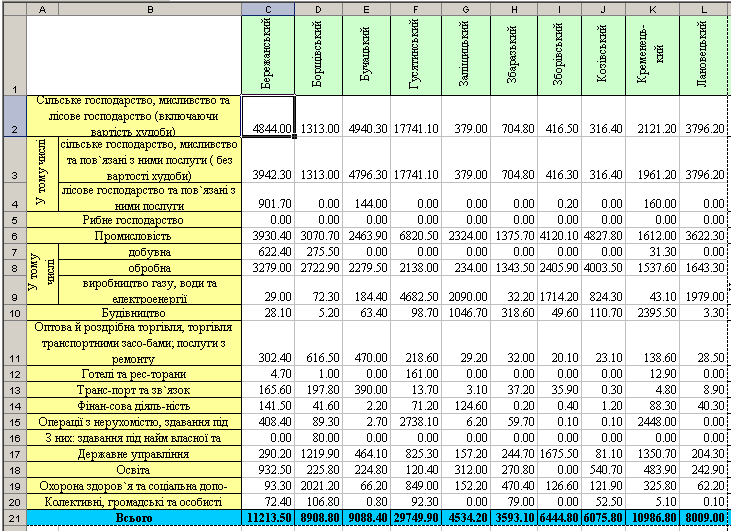Click the Фінансова діяльність row label

[x=134, y=406]
